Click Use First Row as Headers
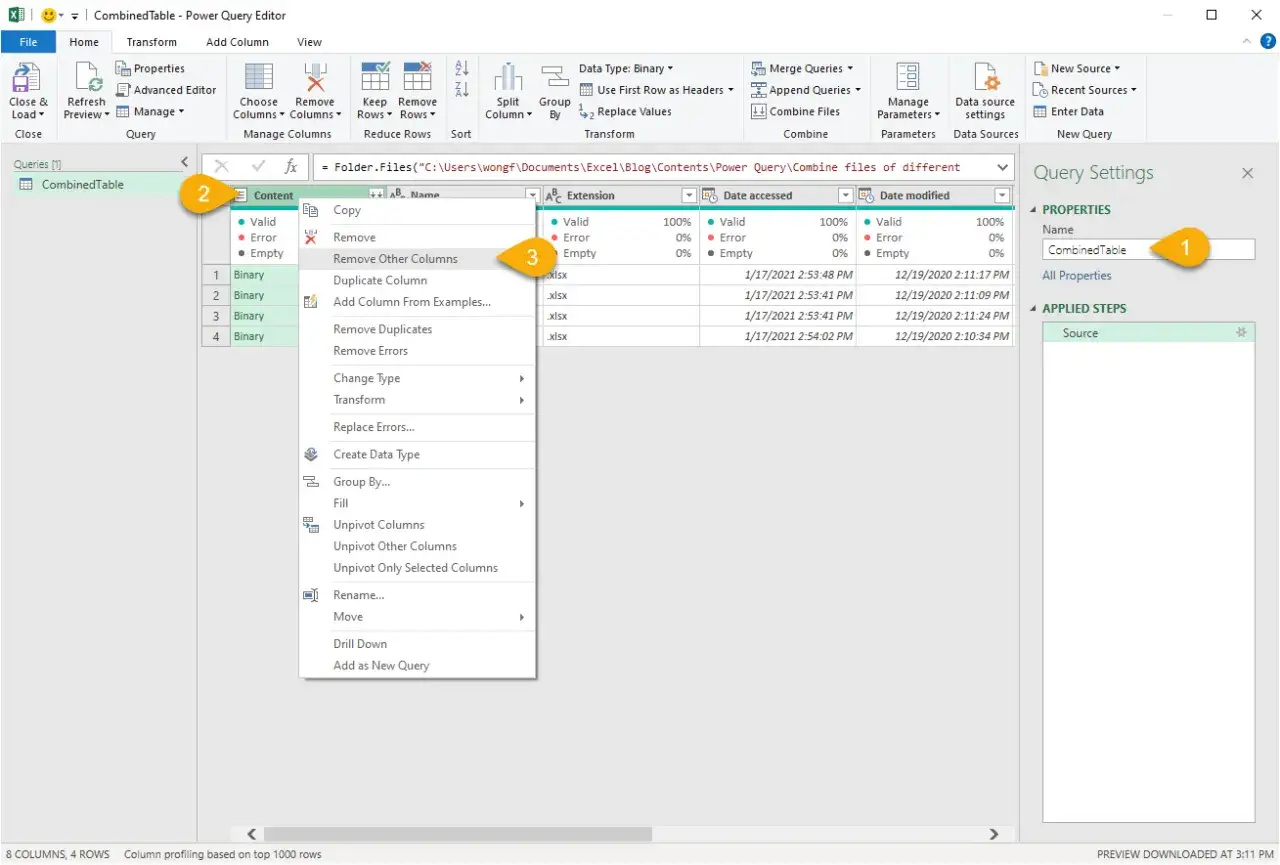 657,90
